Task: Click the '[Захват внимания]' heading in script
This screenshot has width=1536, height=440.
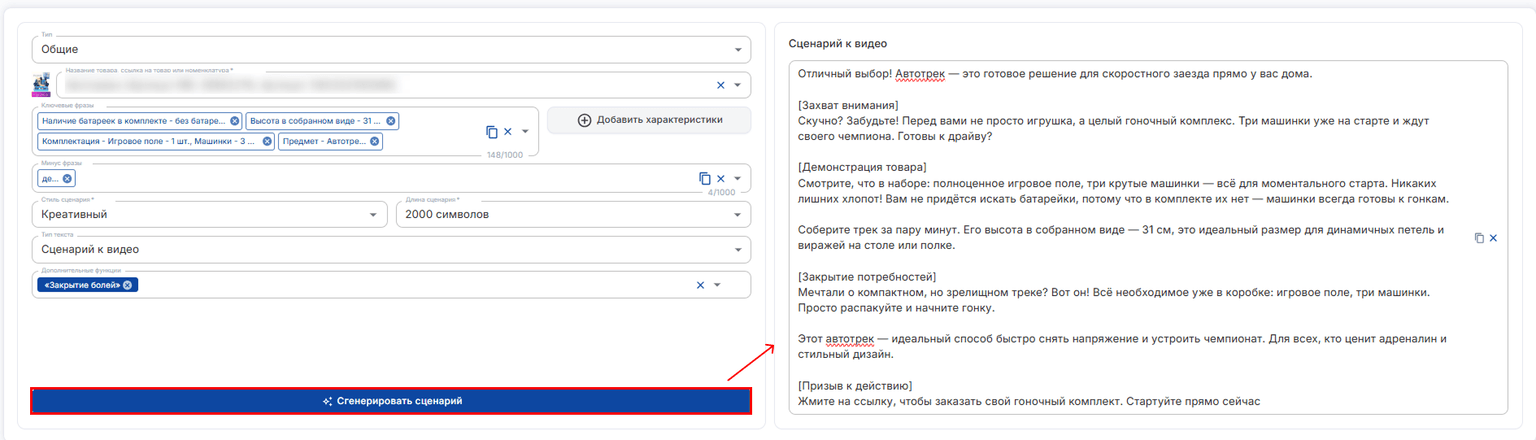Action: pos(848,106)
